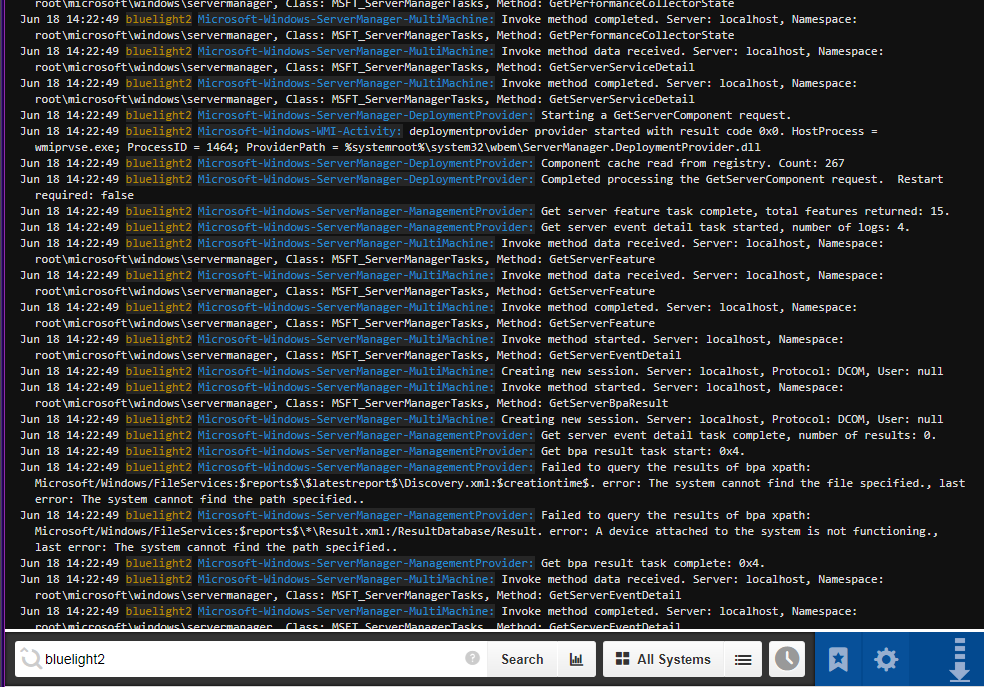Click timestamp on the Discovery.xml failure row

pos(70,467)
